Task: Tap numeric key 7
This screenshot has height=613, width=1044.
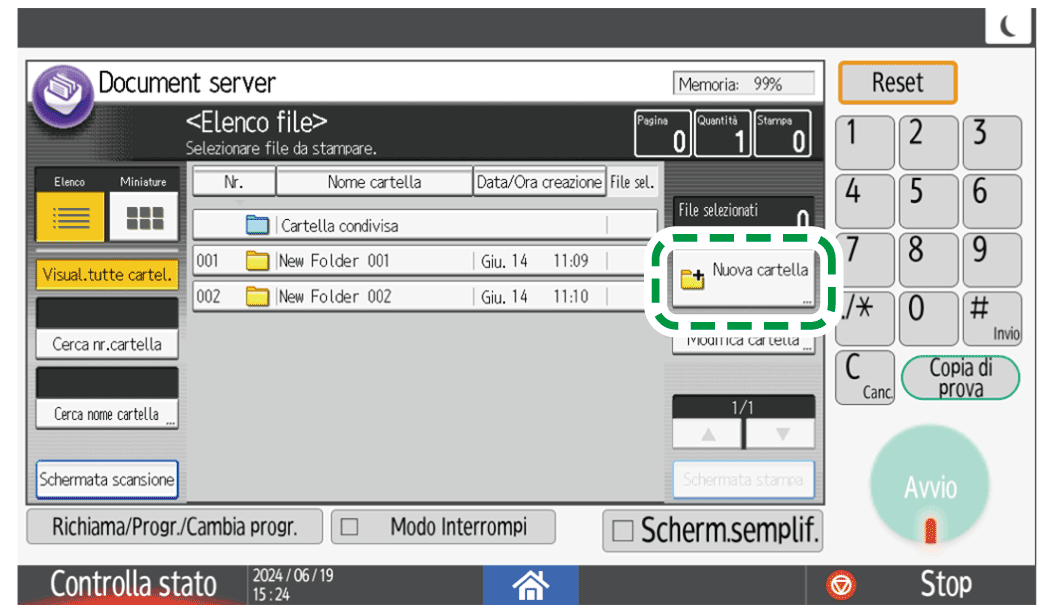Action: click(865, 260)
